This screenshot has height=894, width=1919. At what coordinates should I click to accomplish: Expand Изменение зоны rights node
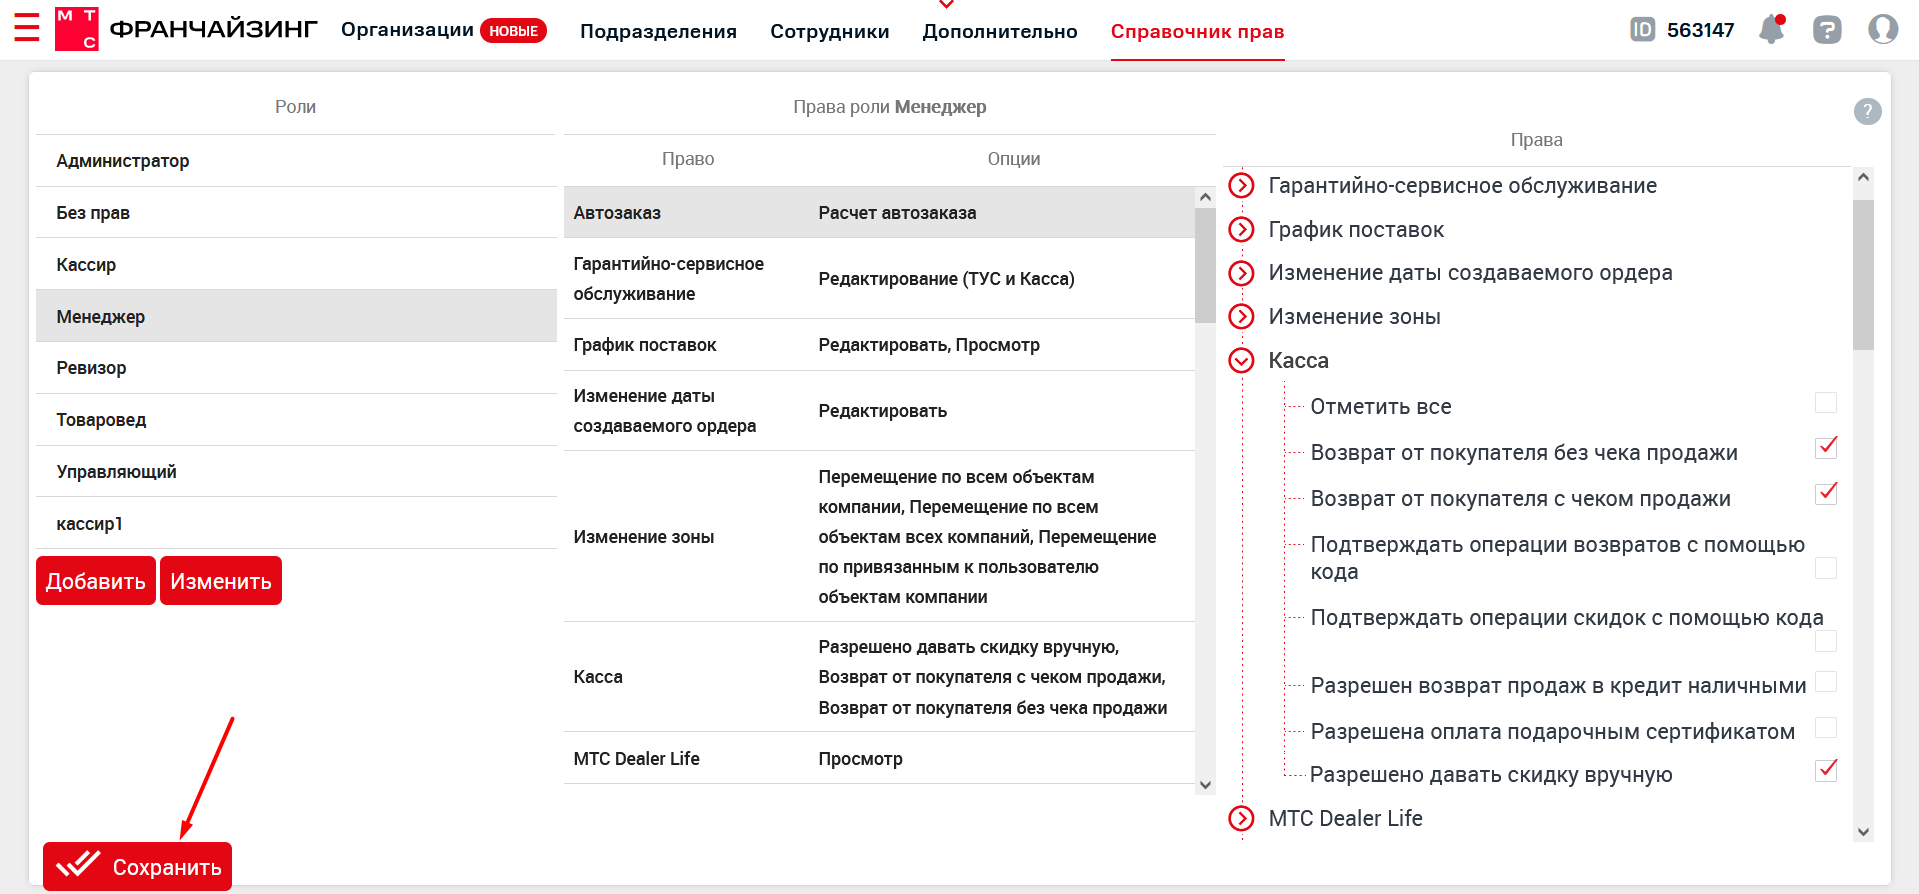coord(1241,317)
